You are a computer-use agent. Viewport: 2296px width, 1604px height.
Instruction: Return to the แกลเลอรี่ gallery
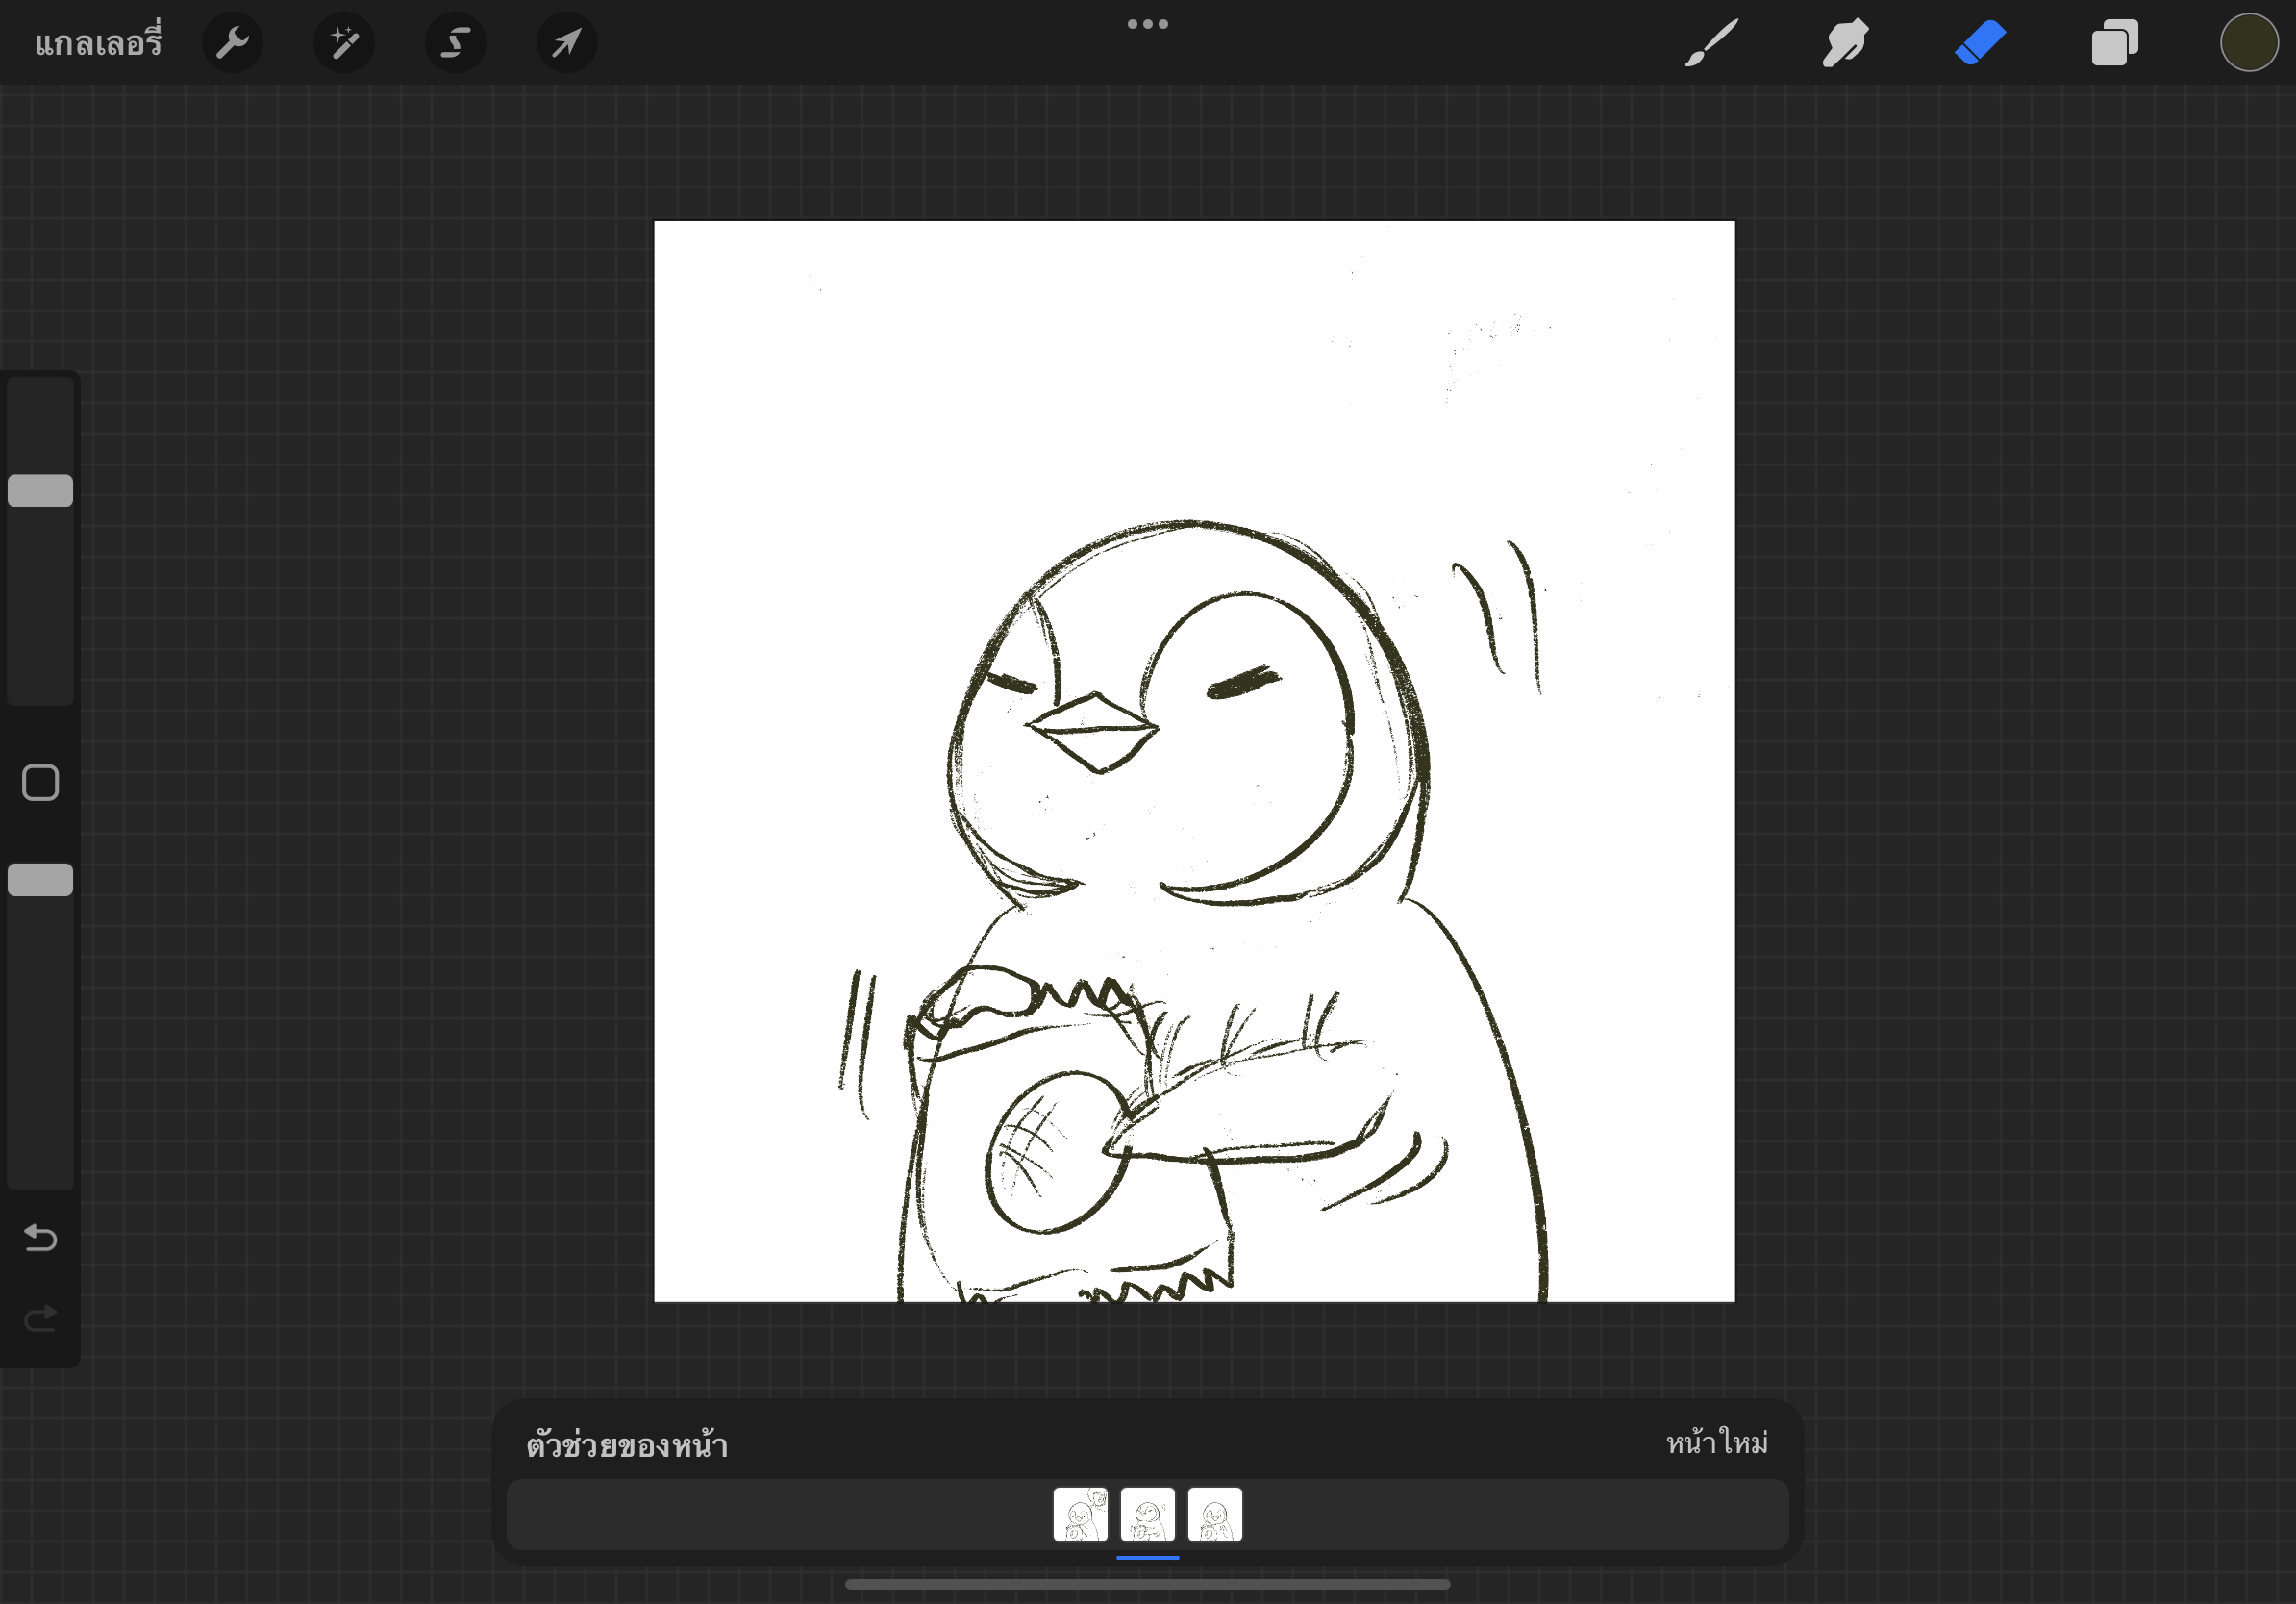98,43
